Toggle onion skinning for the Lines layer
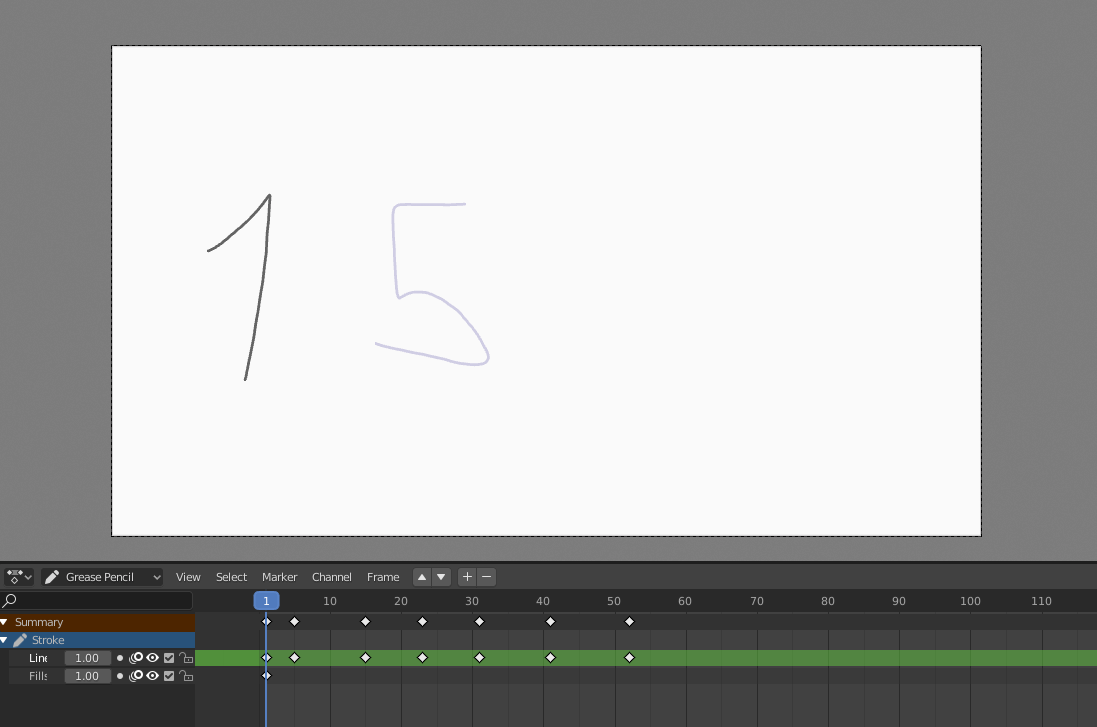Screen dimensions: 1097x727 point(136,658)
